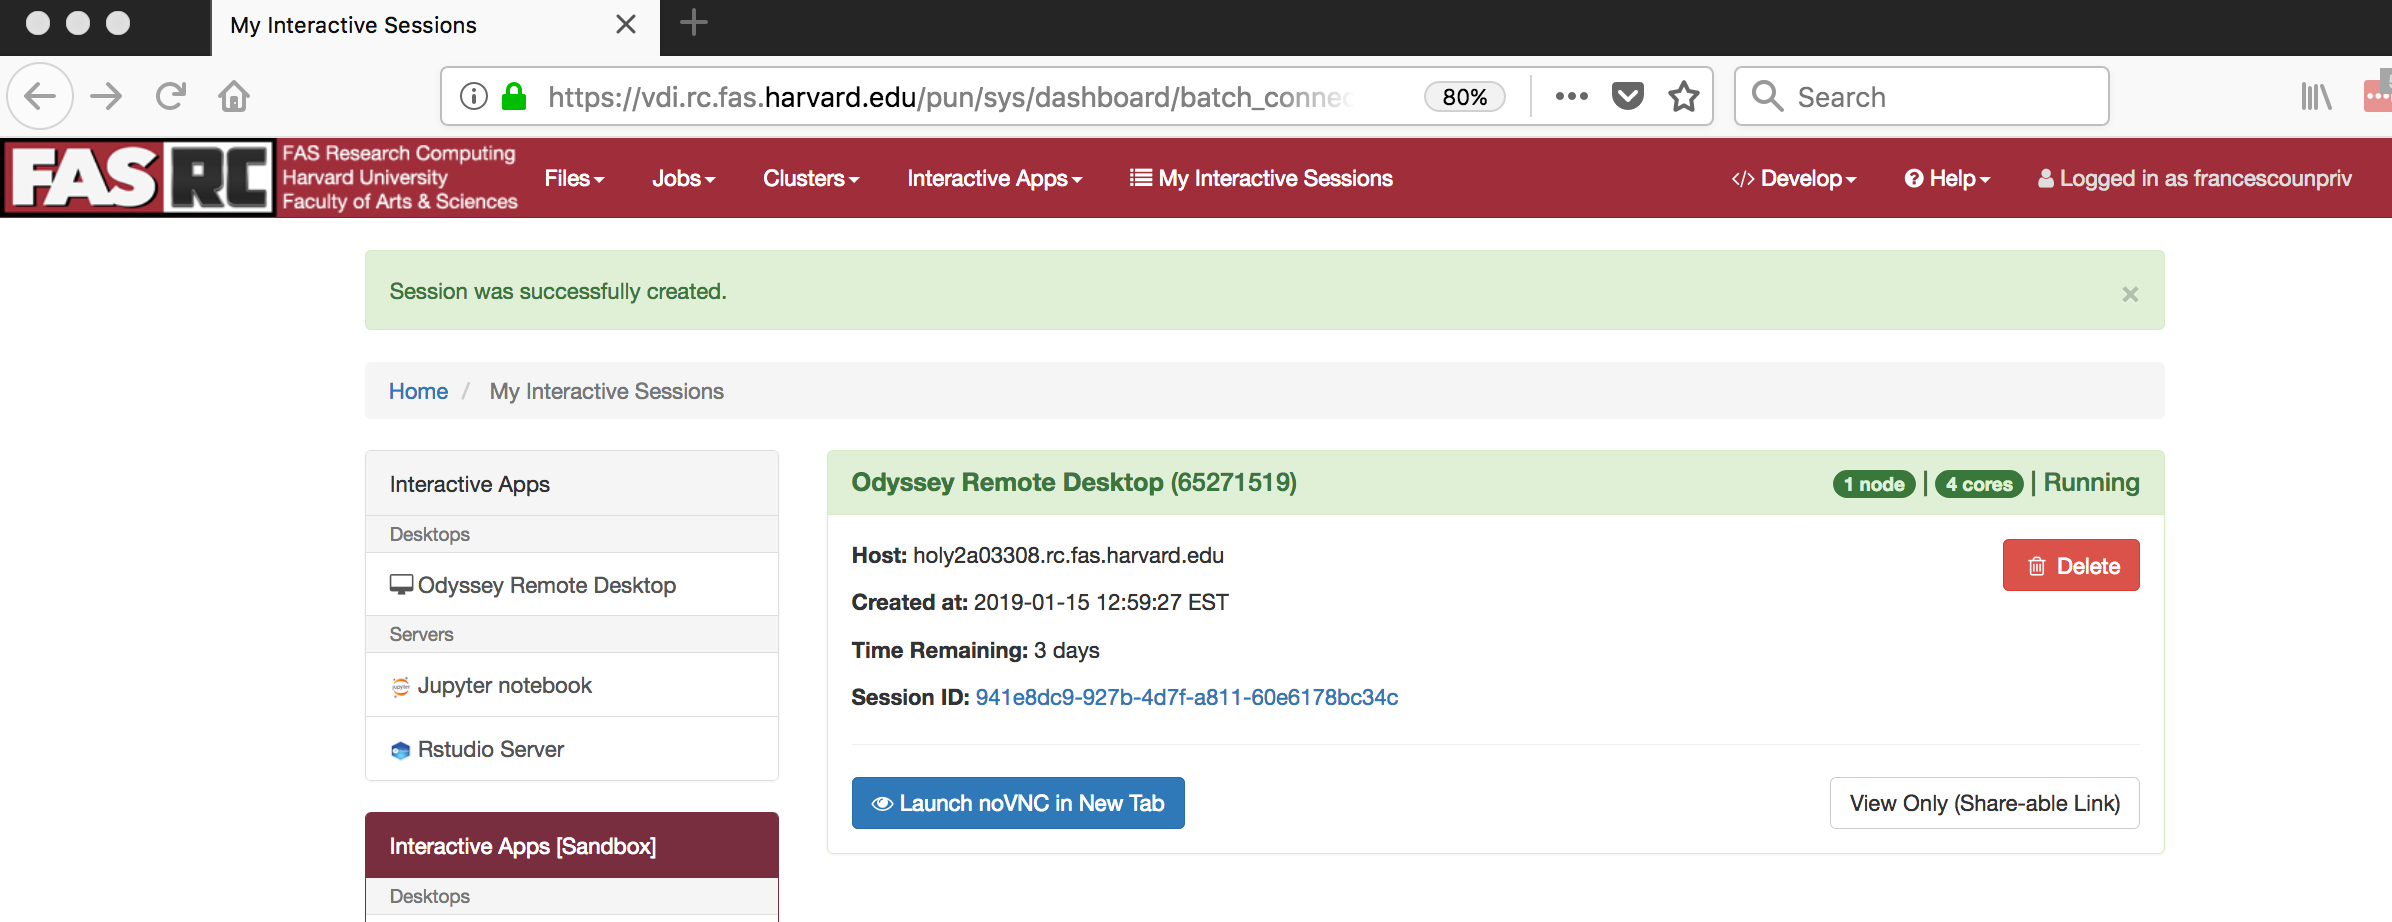The image size is (2392, 922).
Task: Click the Servers category label
Action: click(421, 634)
